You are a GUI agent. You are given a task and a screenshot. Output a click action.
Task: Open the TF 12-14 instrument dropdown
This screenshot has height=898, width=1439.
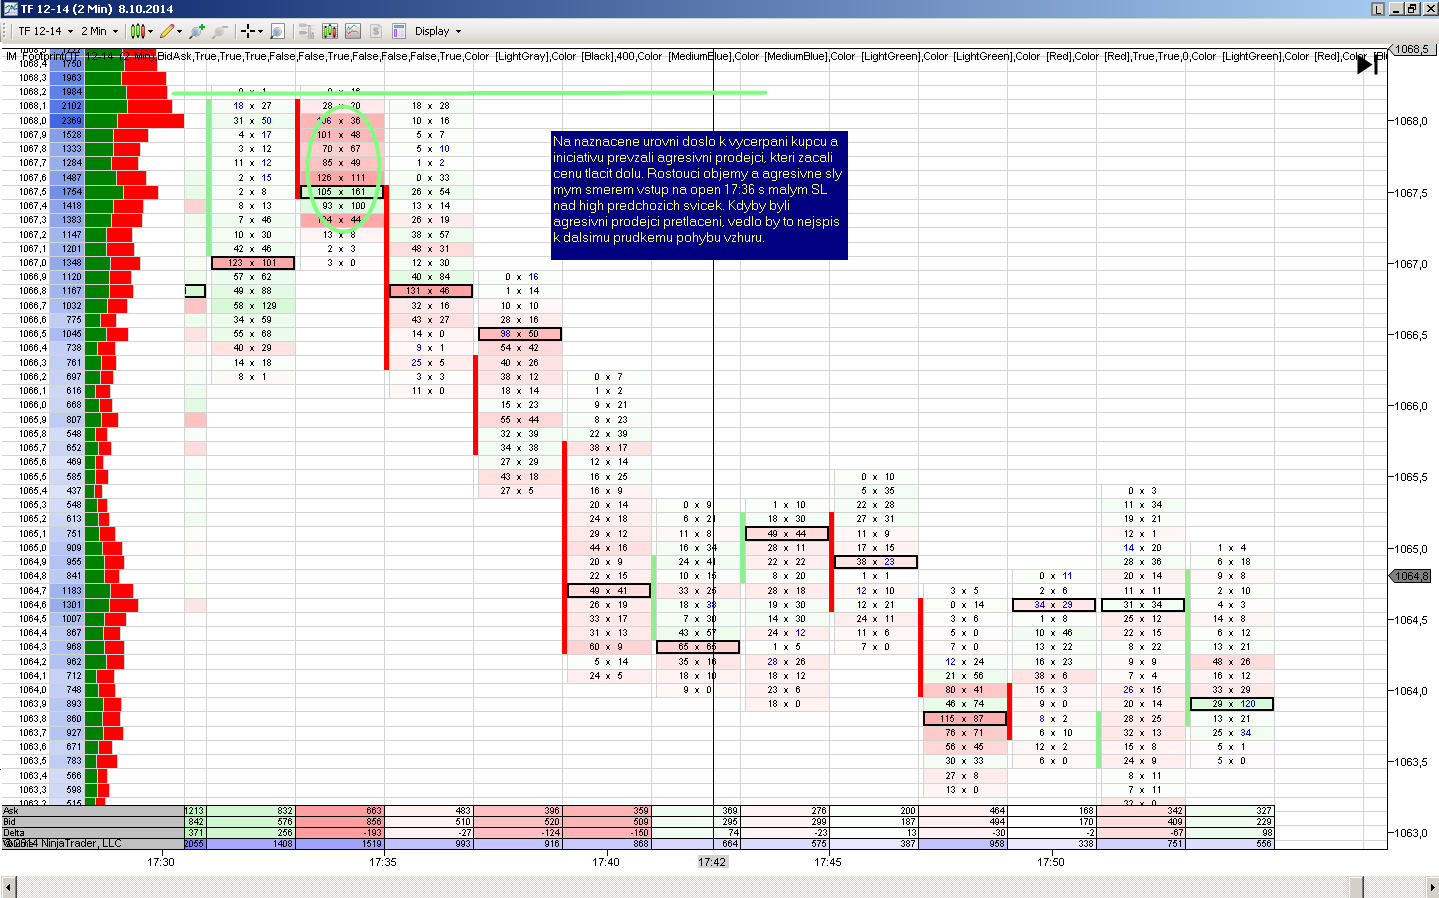tap(45, 31)
